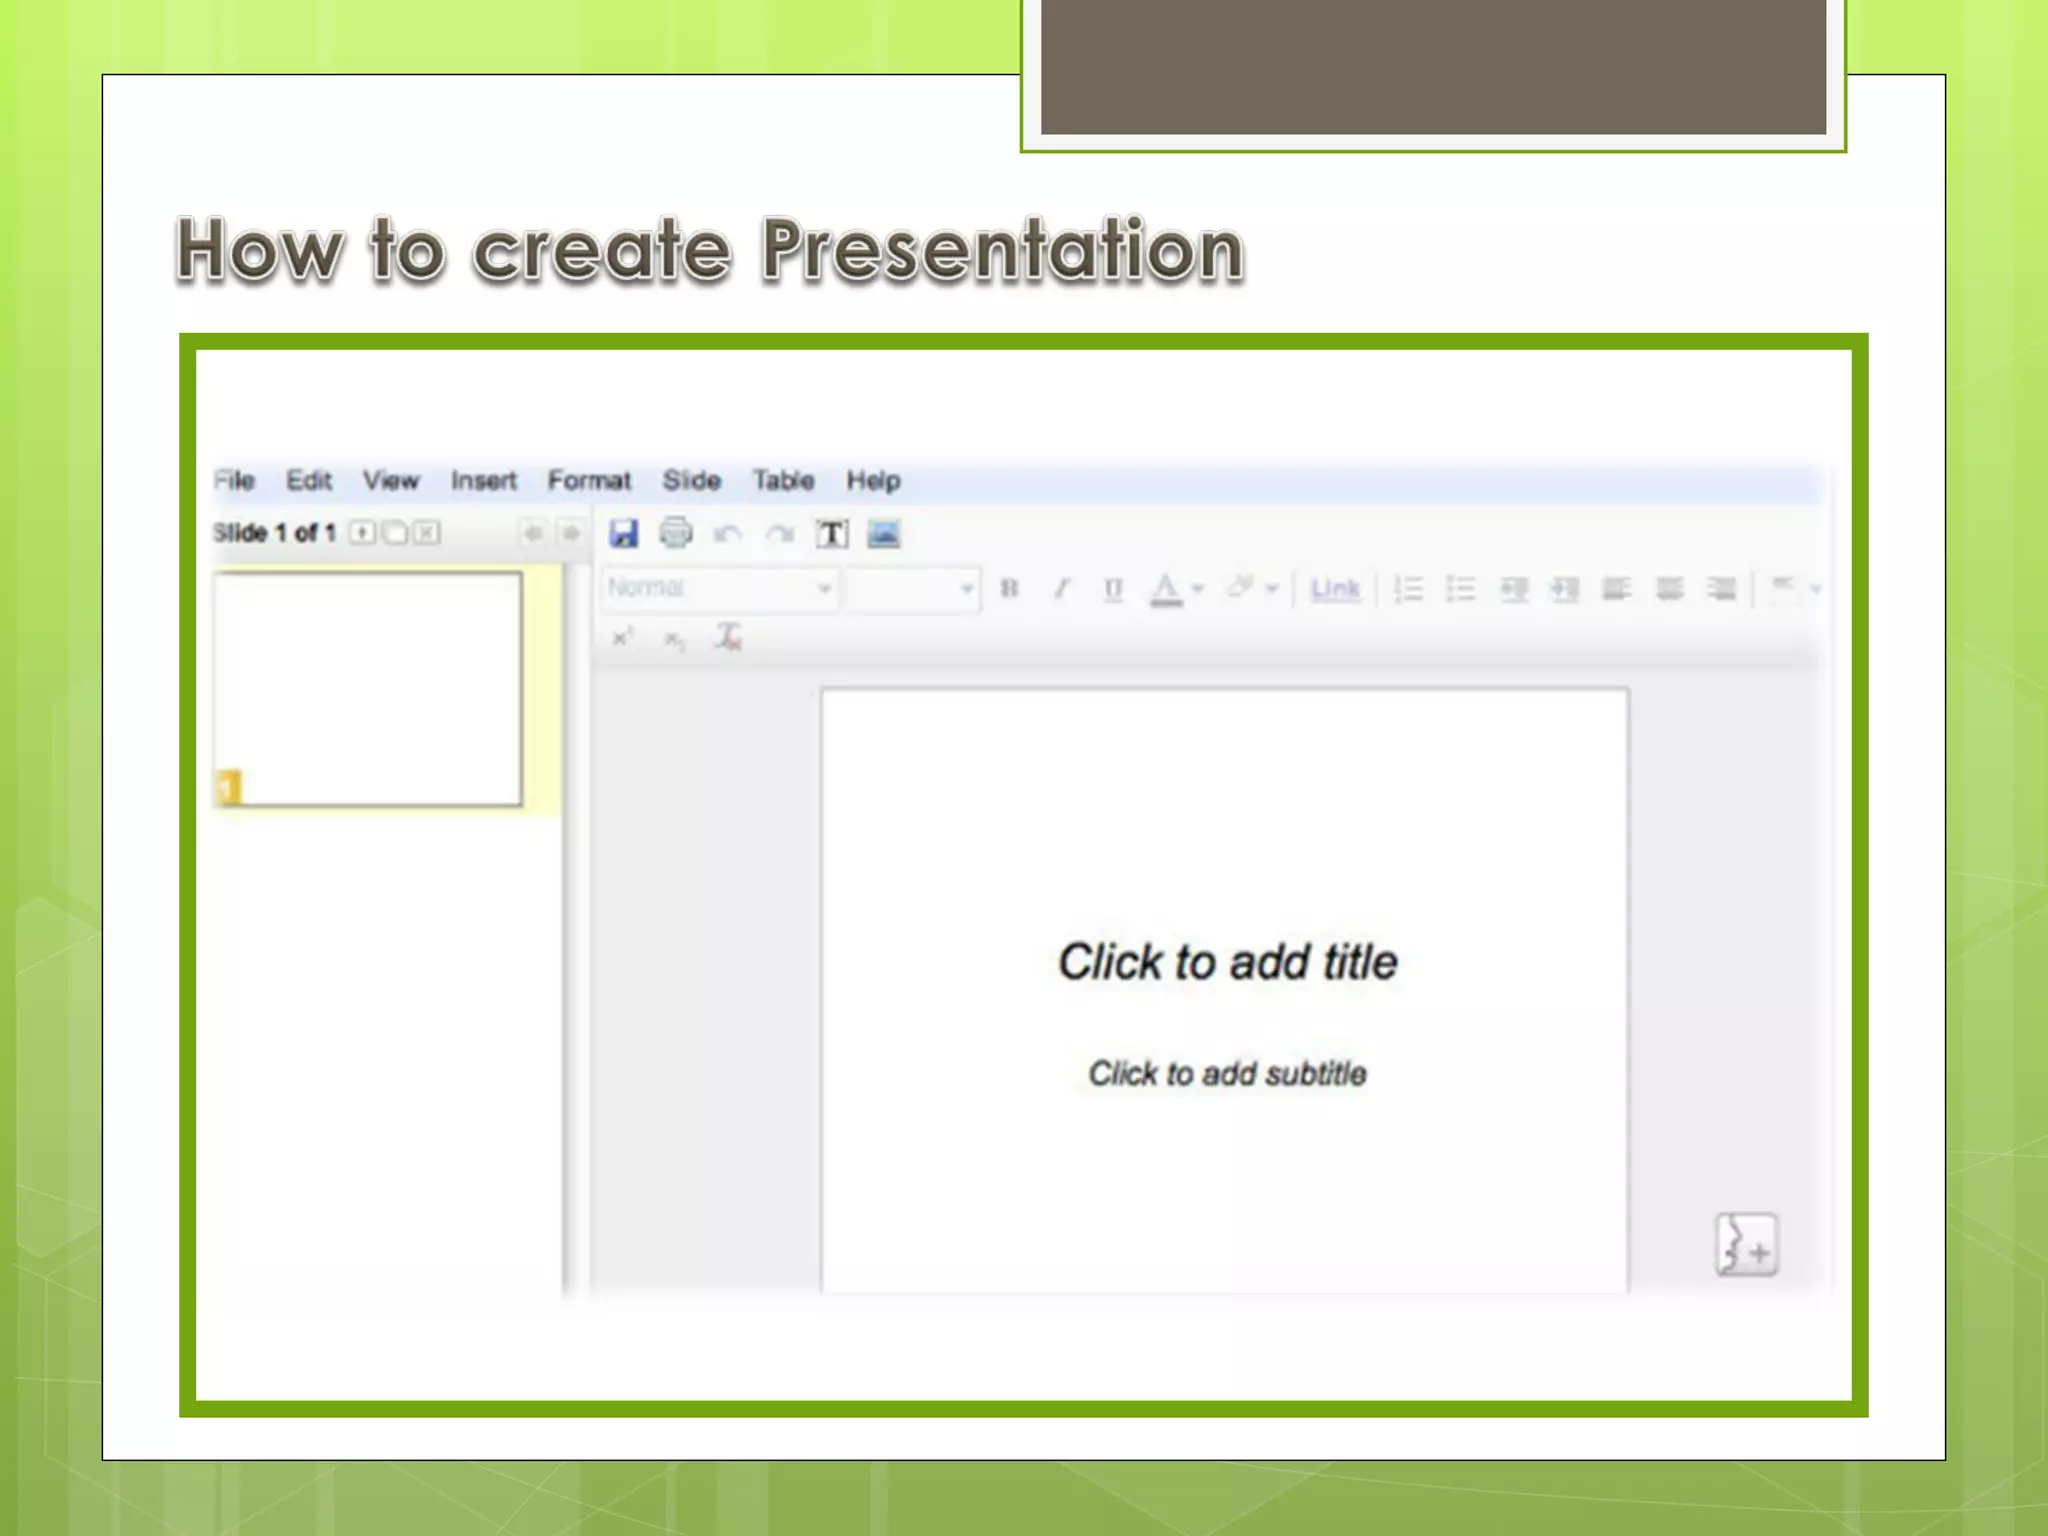Screen dimensions: 2048x1536
Task: Select the slide 1 thumbnail
Action: [x=368, y=689]
